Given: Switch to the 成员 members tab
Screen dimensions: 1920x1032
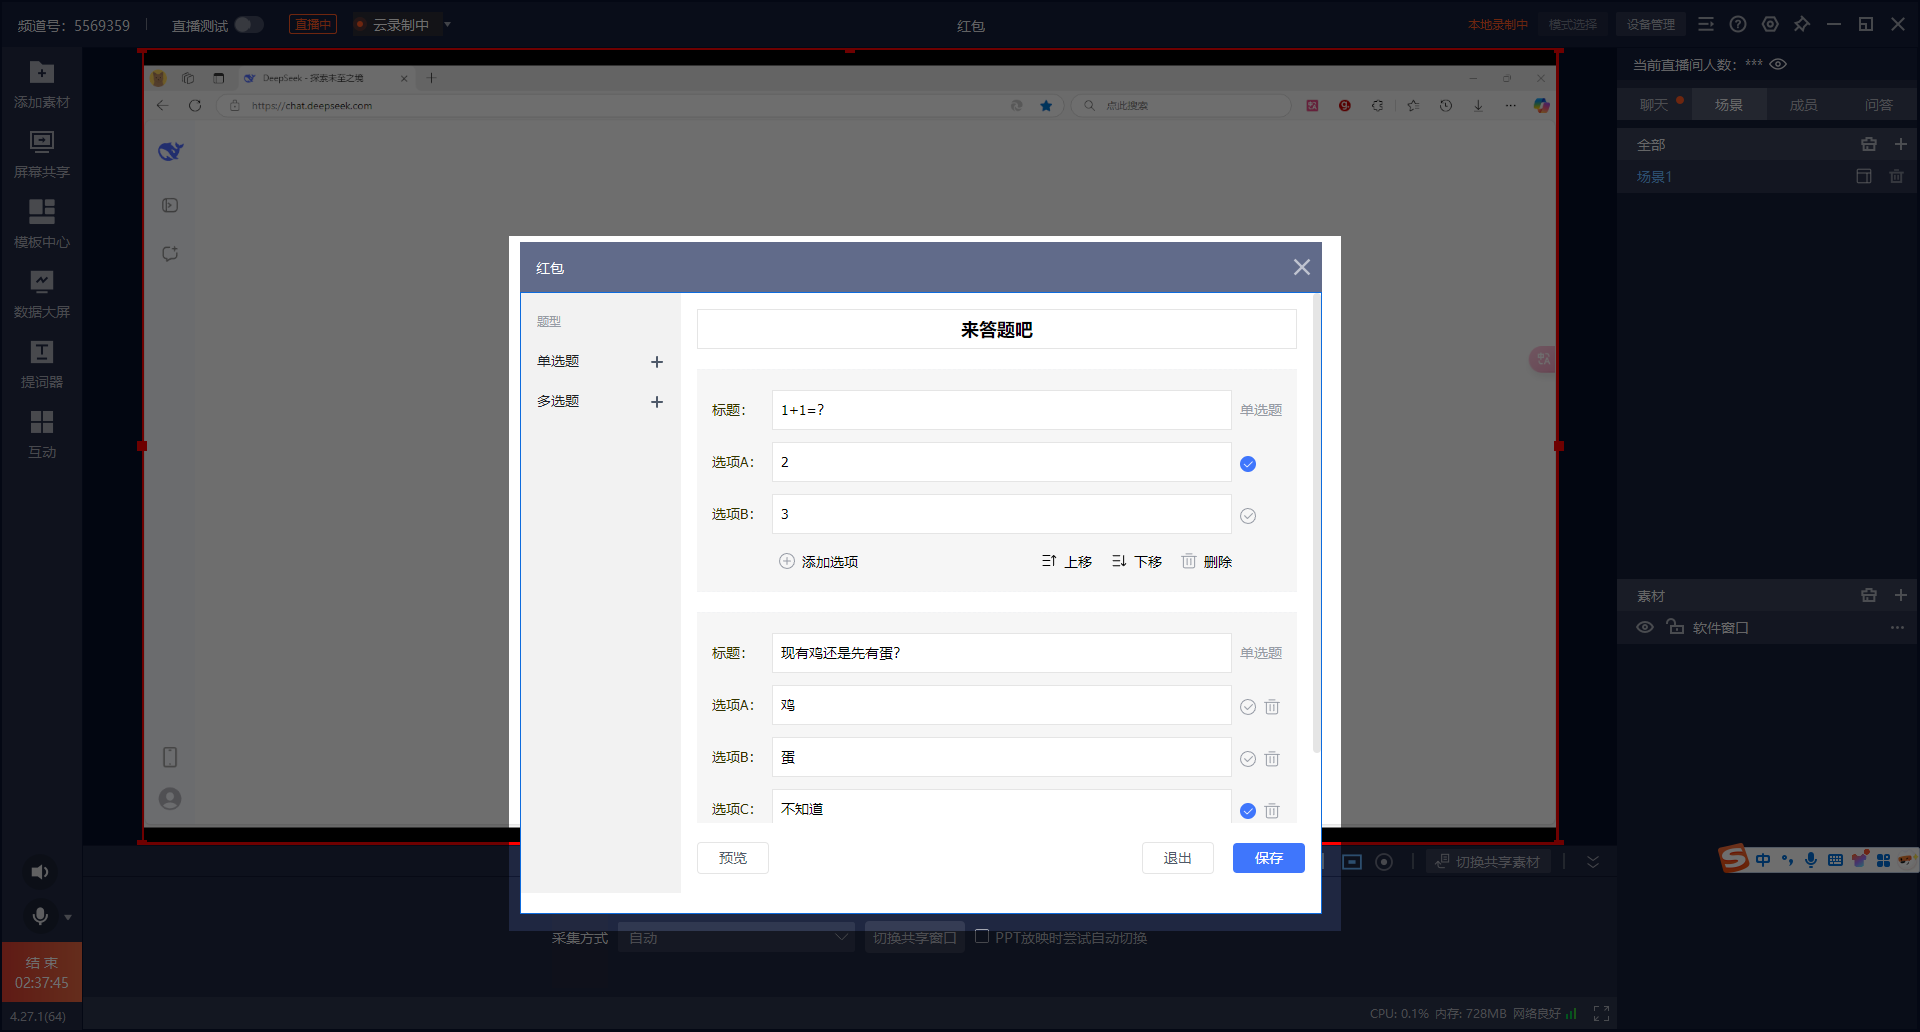Looking at the screenshot, I should [x=1803, y=105].
